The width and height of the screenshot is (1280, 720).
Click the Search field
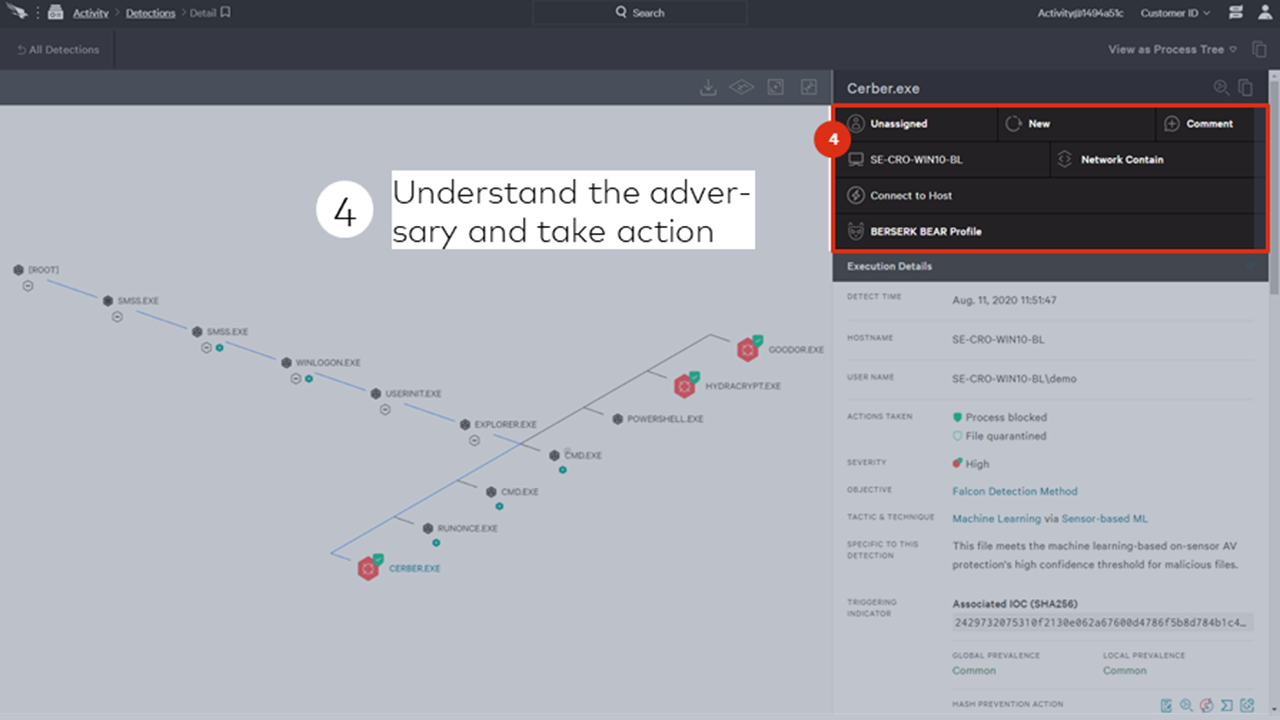(x=640, y=13)
